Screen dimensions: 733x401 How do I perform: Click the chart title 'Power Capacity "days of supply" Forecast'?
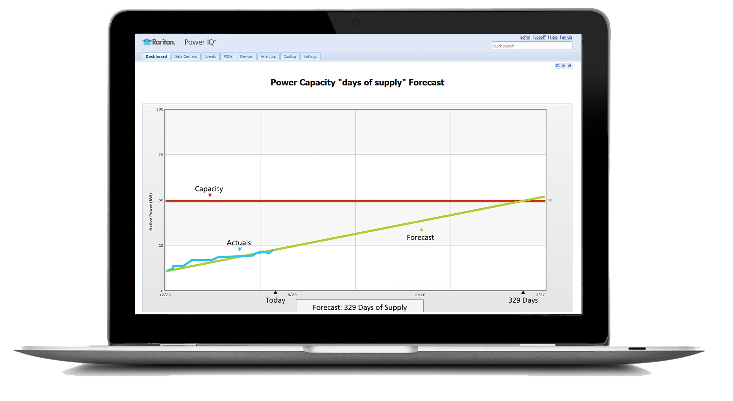[357, 82]
